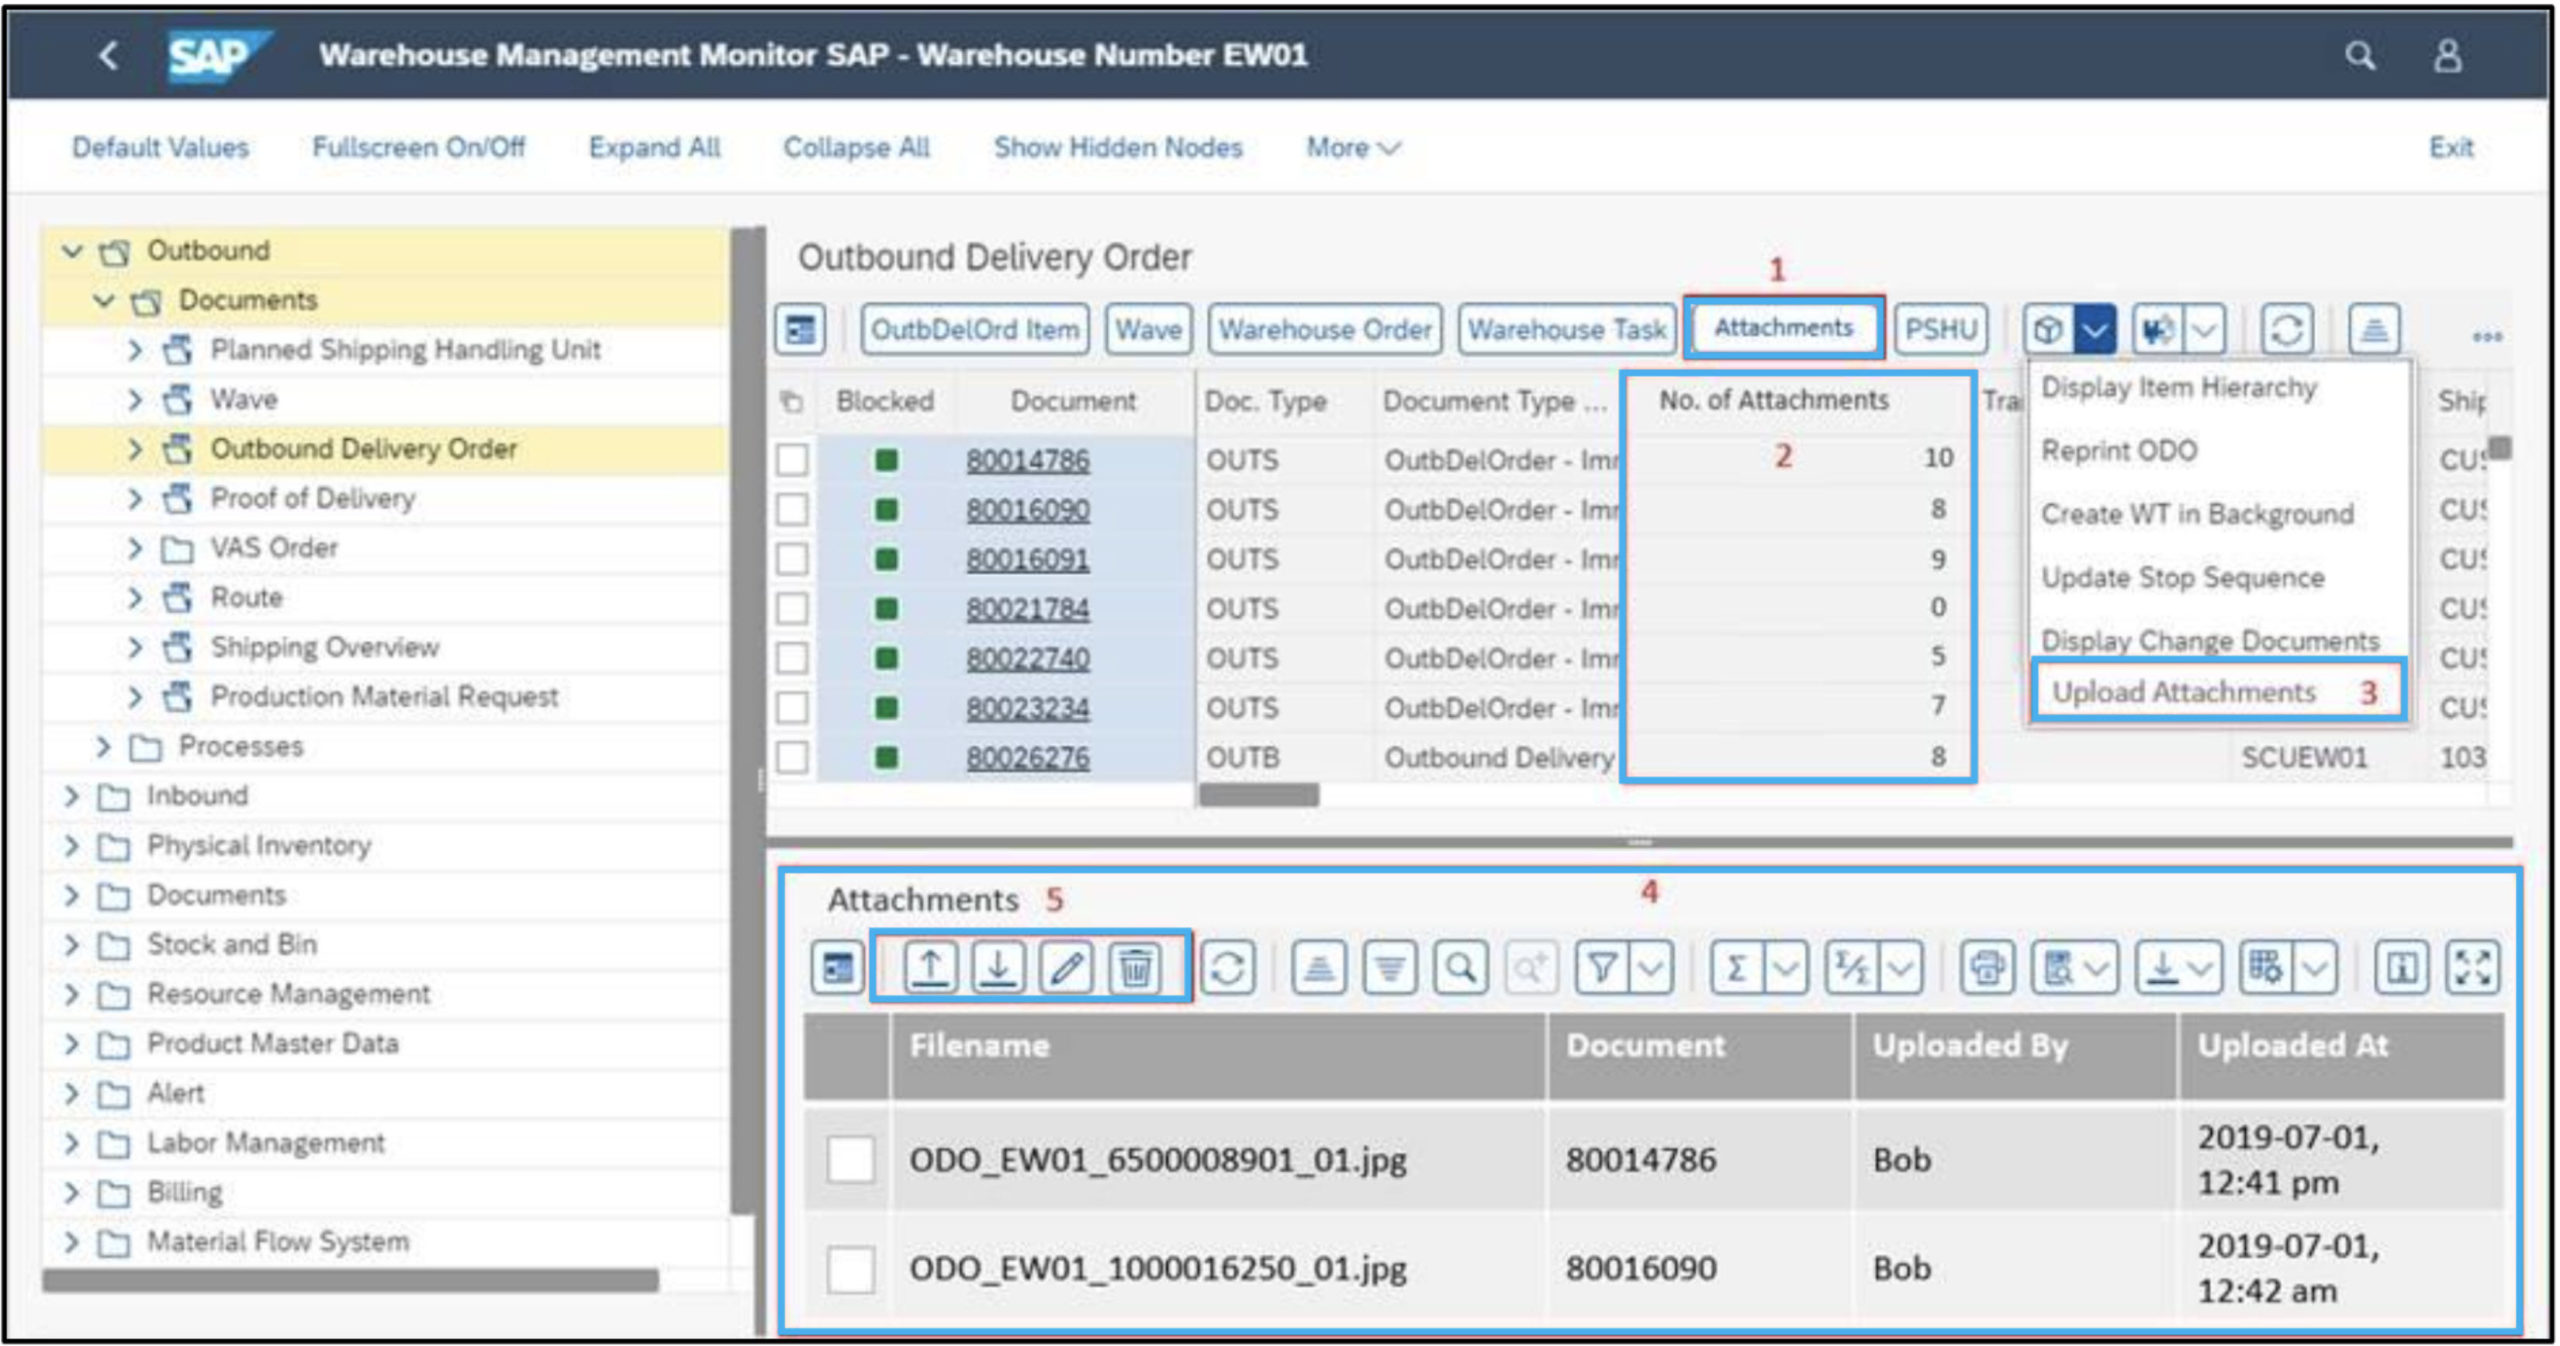Screen dimensions: 2560x1346
Task: Click the upload attachment arrow icon
Action: click(x=930, y=967)
